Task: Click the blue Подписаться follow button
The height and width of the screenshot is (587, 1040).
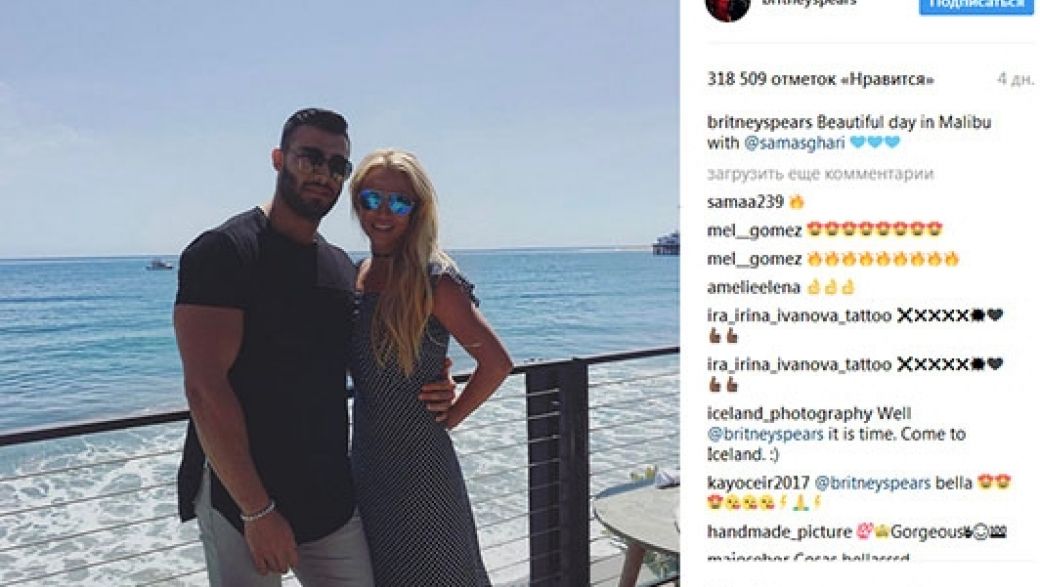Action: (x=976, y=5)
